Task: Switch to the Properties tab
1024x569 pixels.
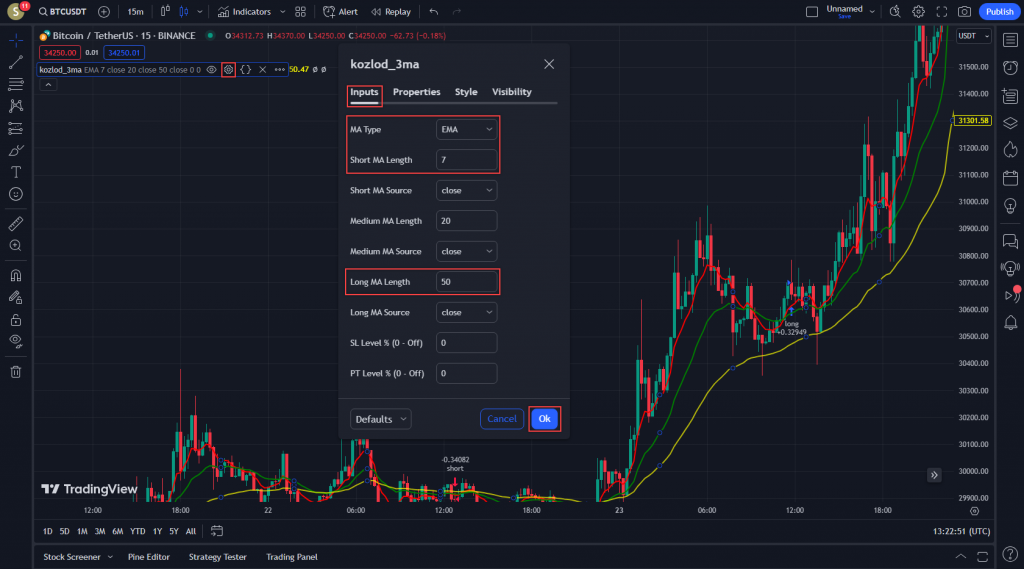Action: tap(417, 92)
